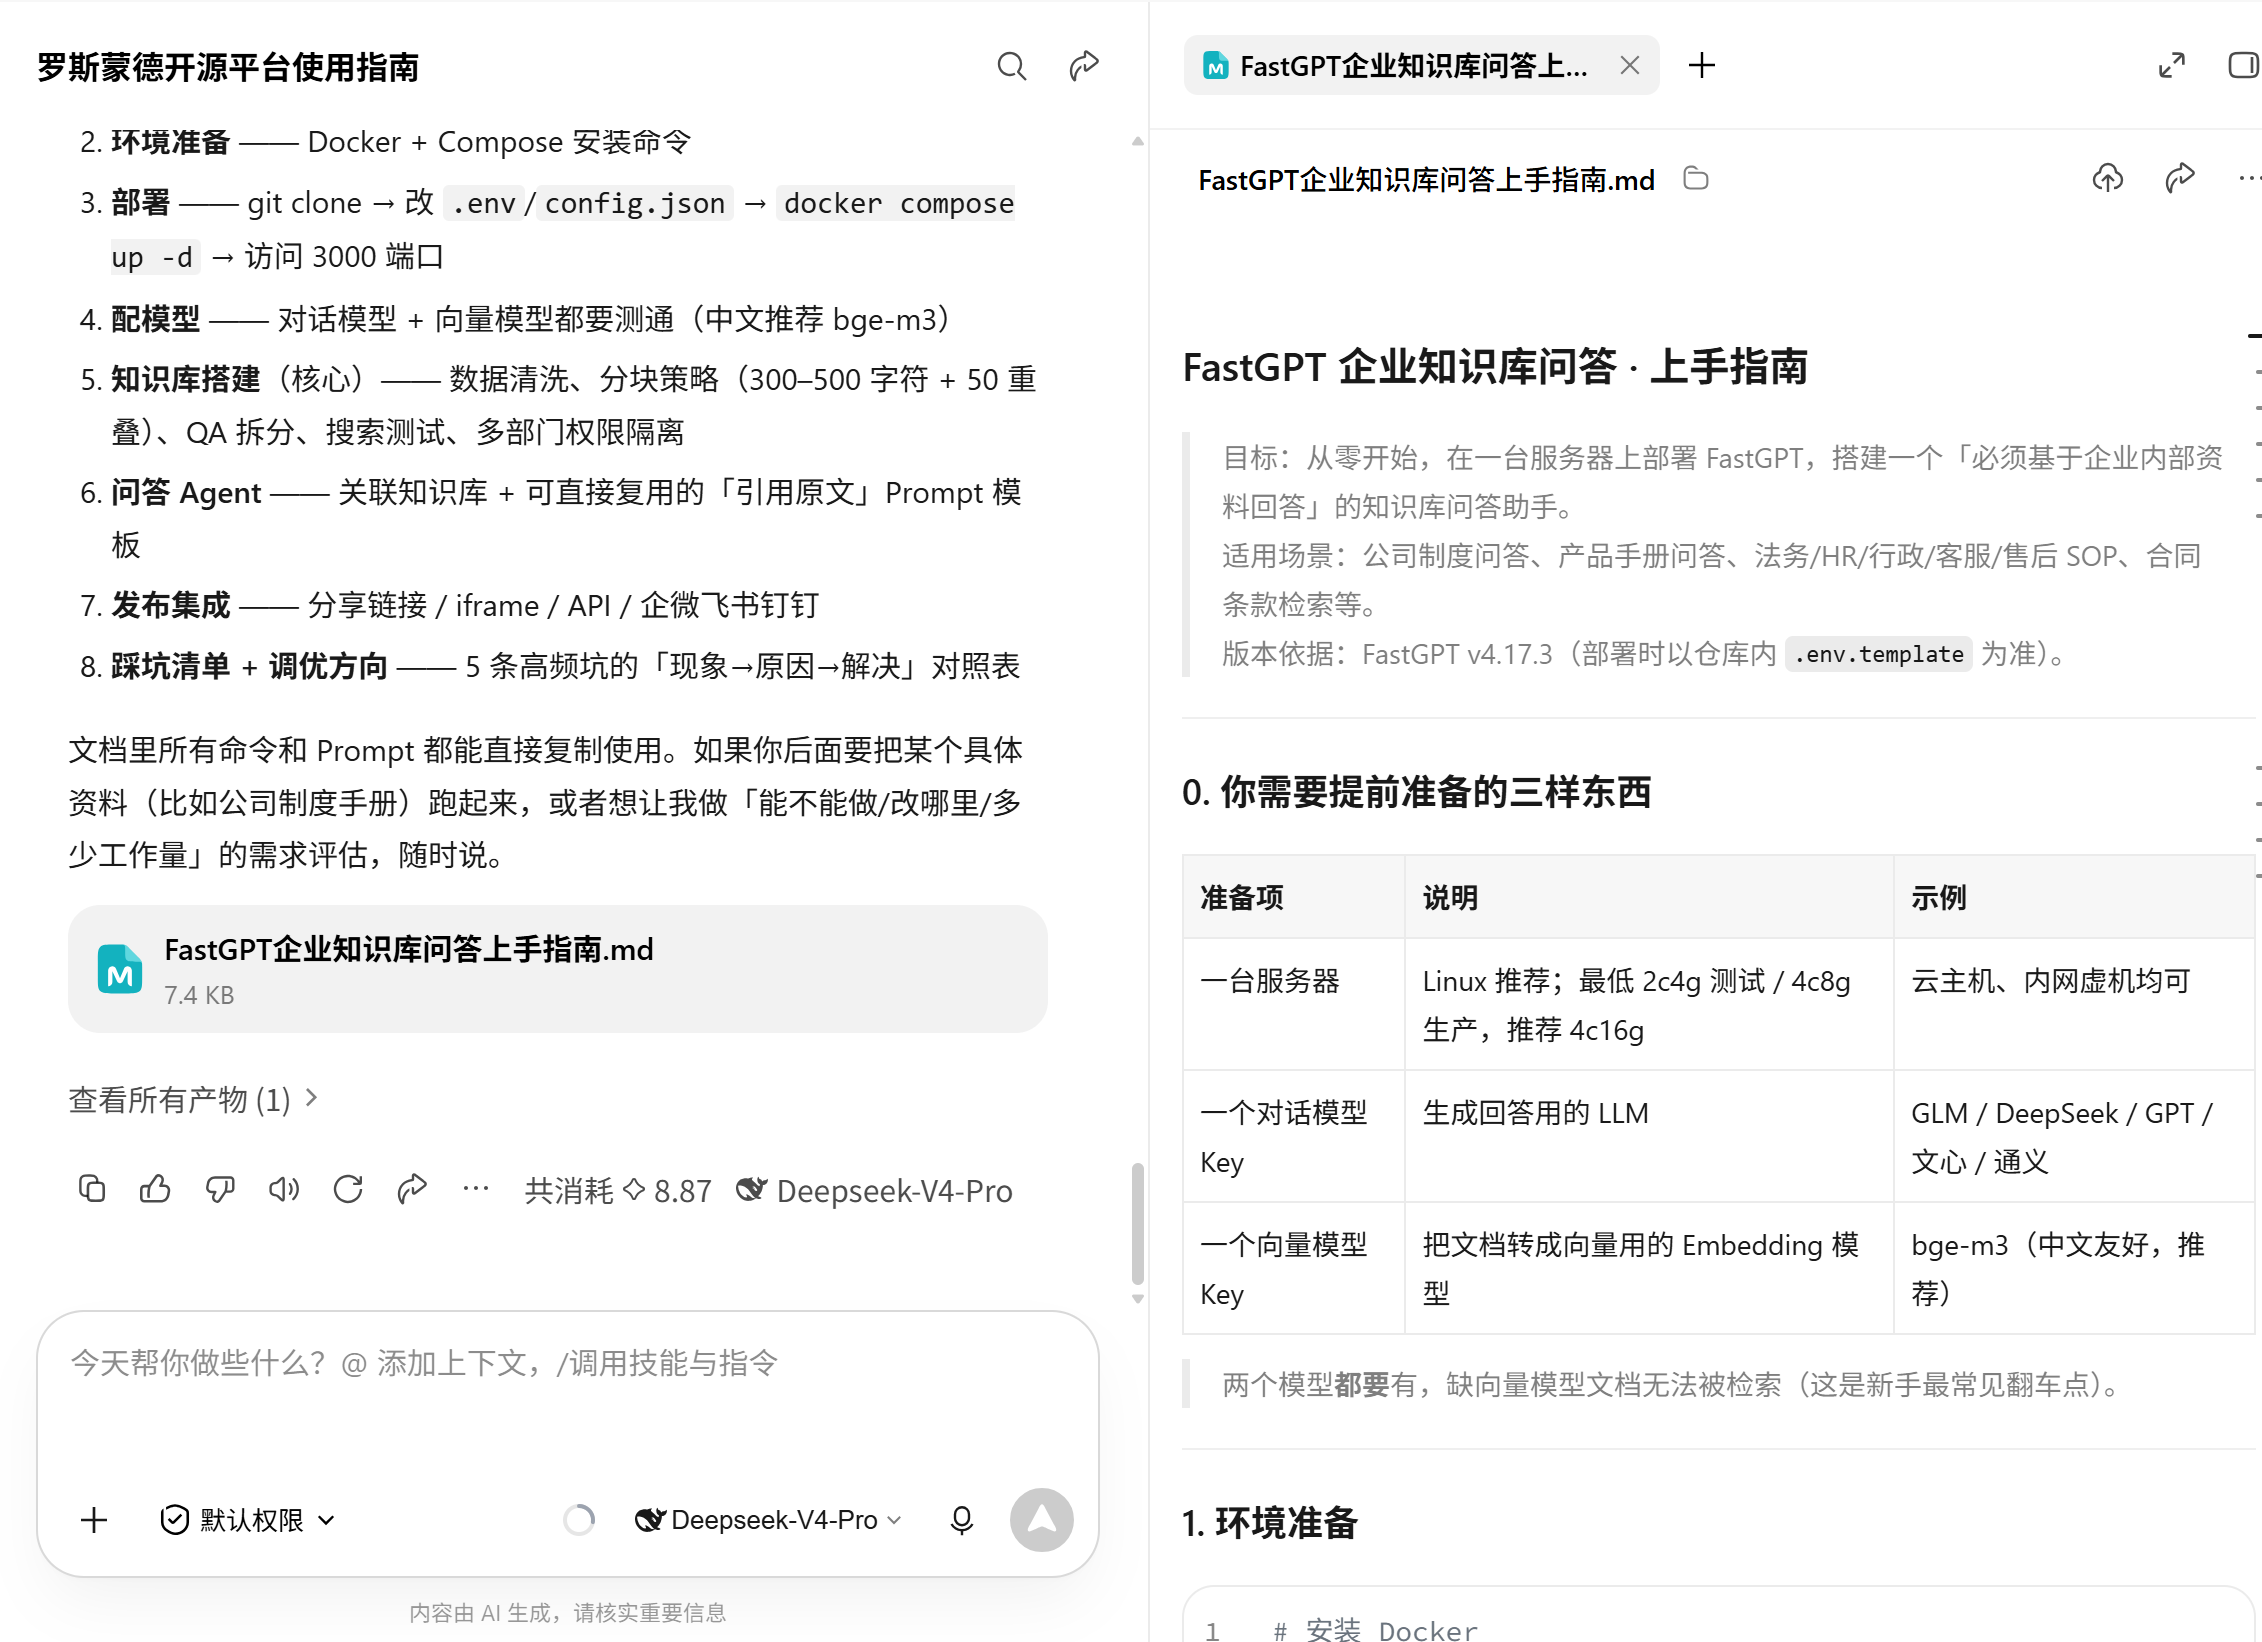Open new tab with plus icon

click(1702, 66)
